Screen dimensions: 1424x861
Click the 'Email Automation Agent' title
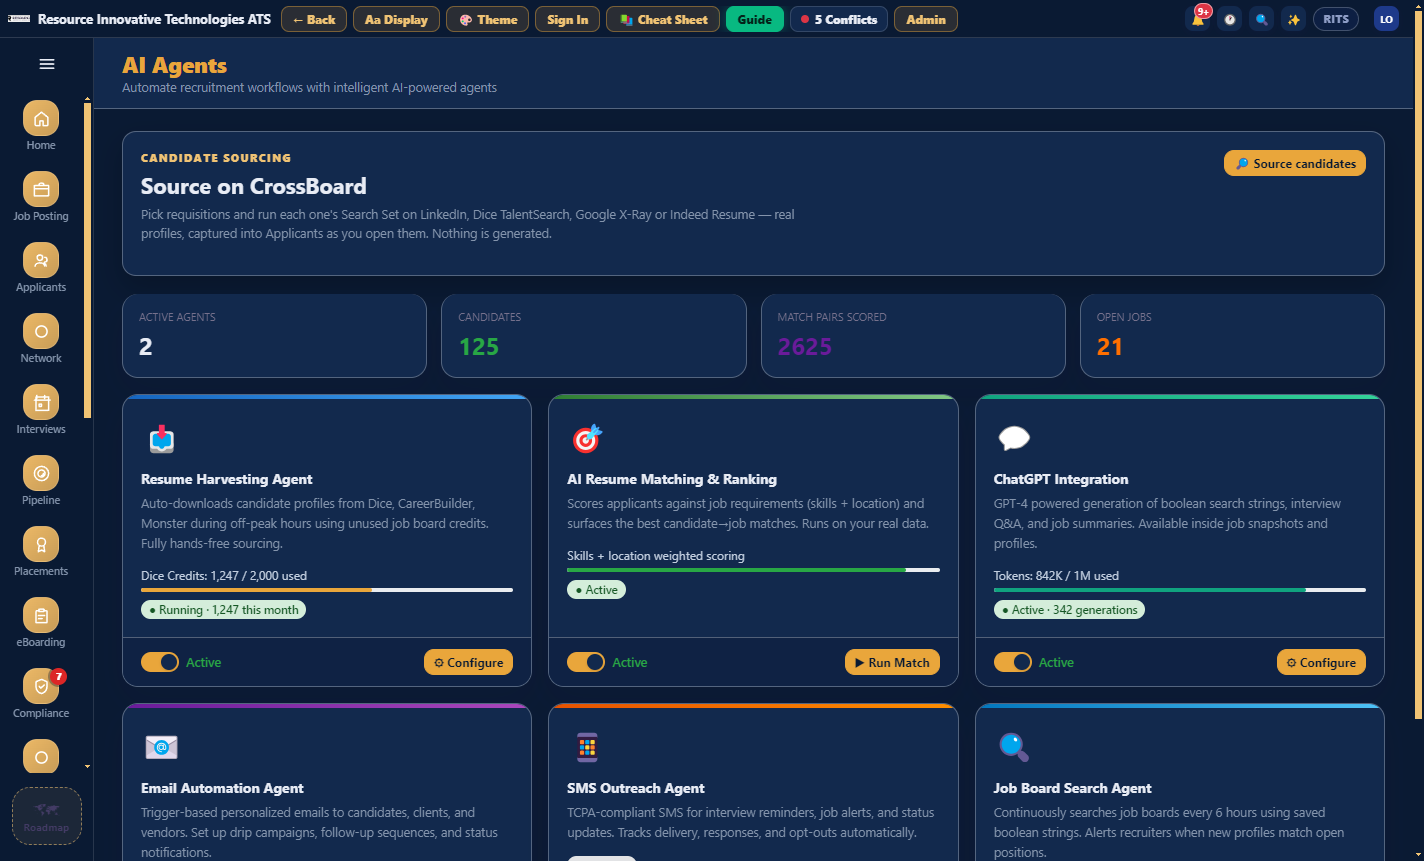coord(223,788)
